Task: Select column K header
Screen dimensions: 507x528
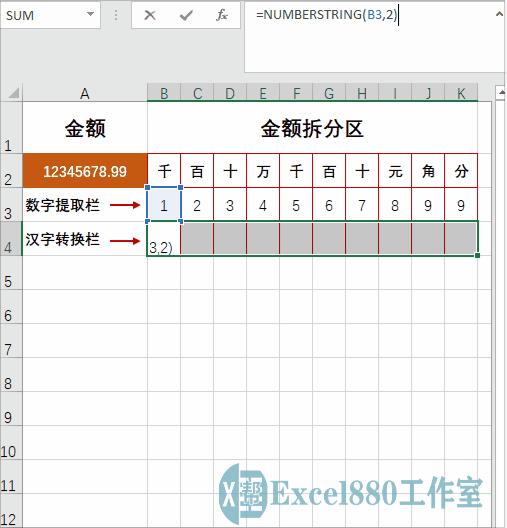Action: click(461, 93)
